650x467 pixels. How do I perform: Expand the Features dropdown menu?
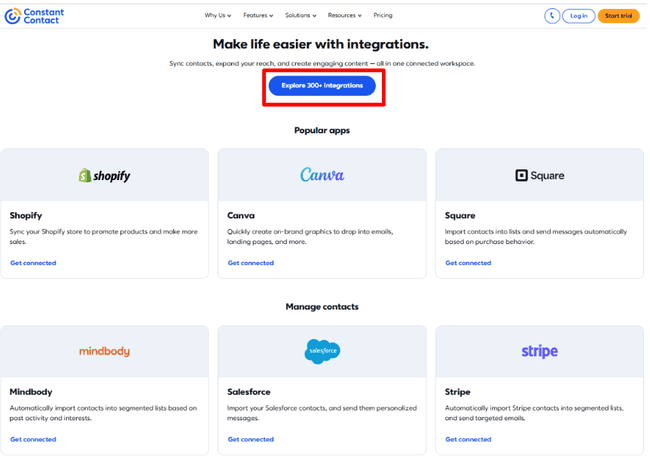[x=259, y=15]
